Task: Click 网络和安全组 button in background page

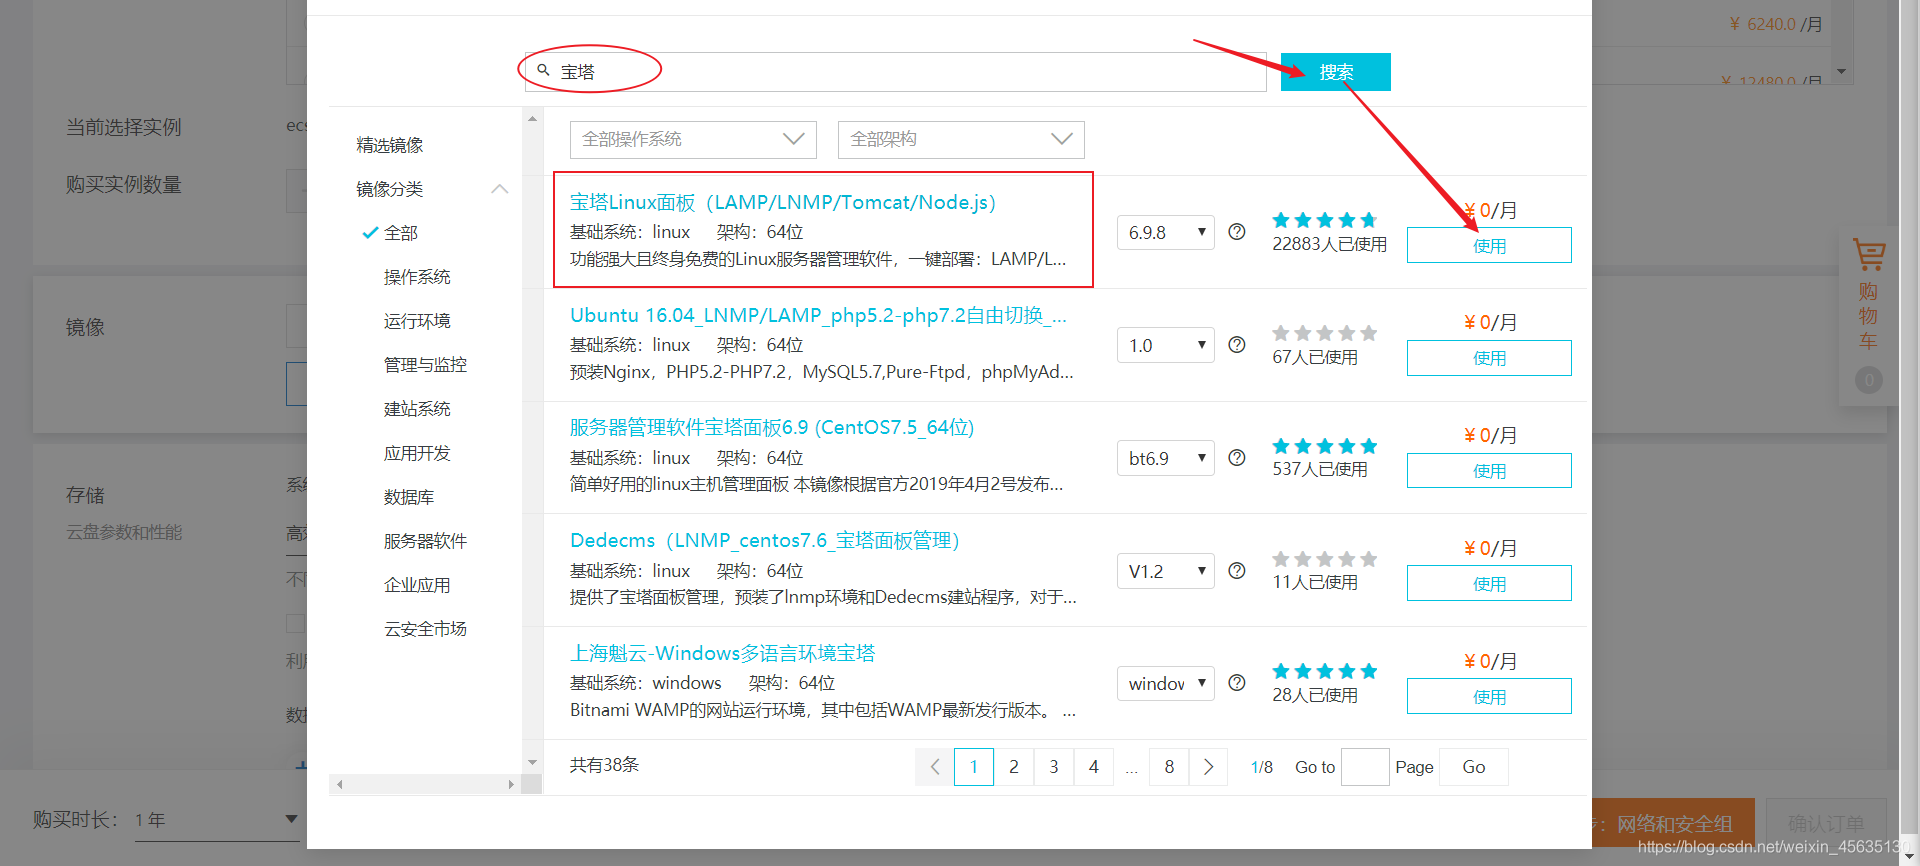Action: [x=1673, y=824]
